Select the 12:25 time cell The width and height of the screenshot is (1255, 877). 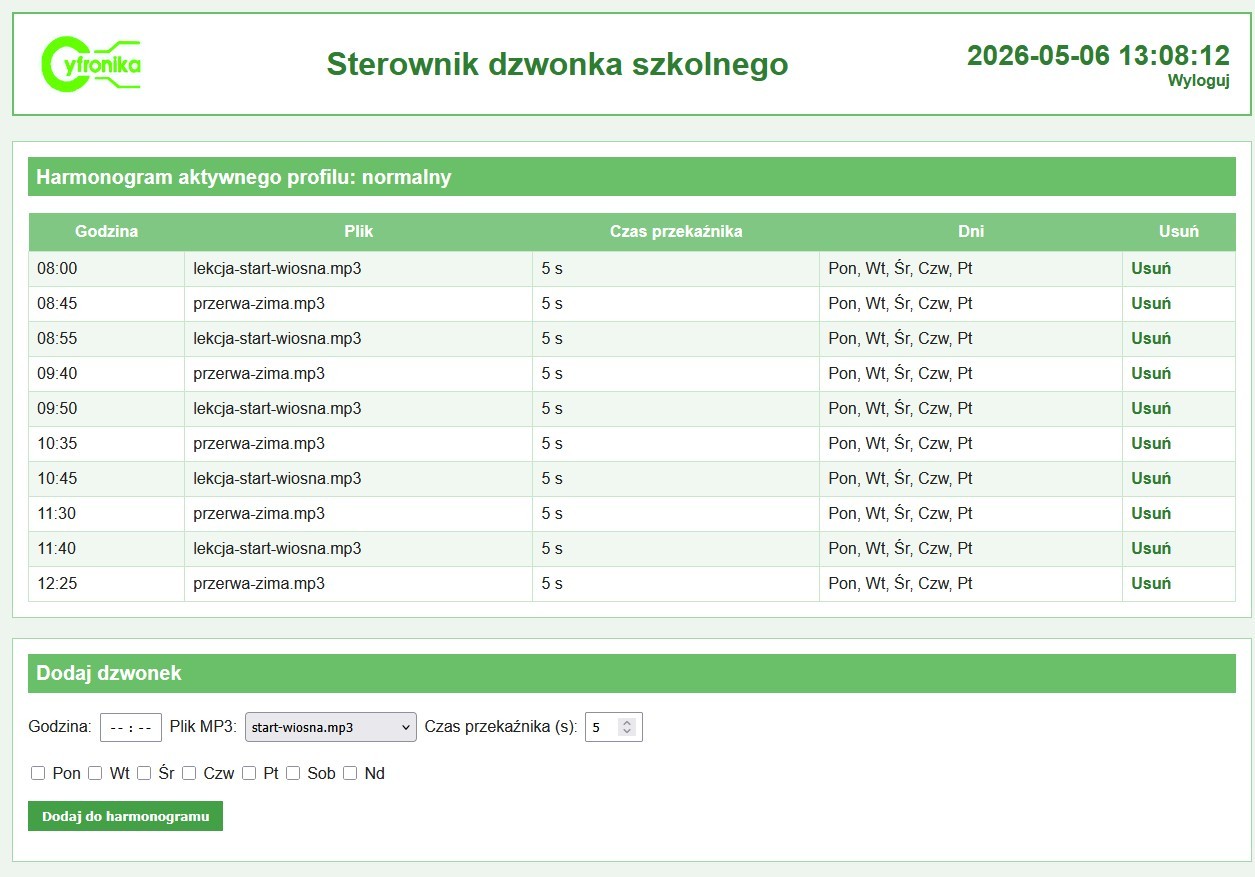tap(107, 583)
